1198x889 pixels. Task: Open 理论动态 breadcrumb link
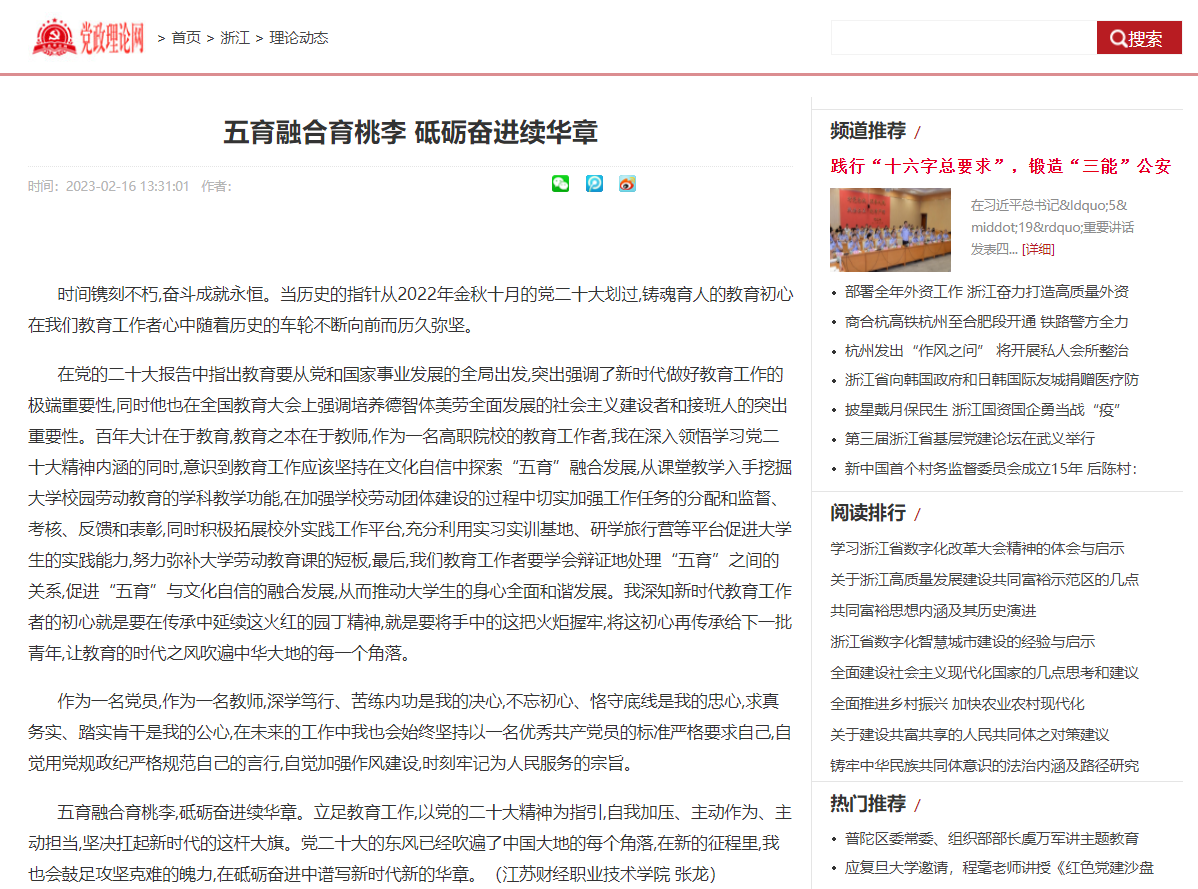(x=299, y=37)
